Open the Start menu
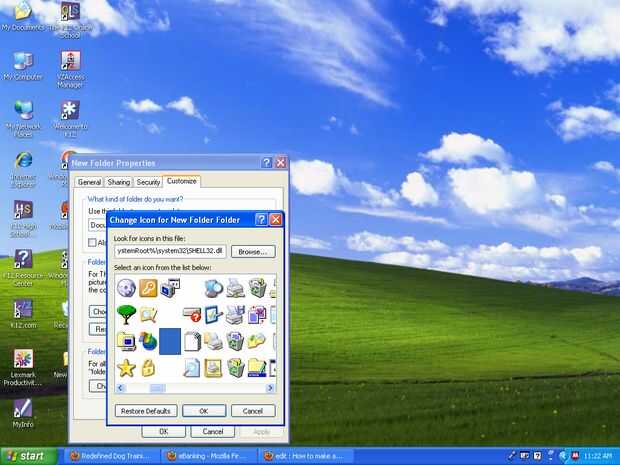 pos(29,456)
